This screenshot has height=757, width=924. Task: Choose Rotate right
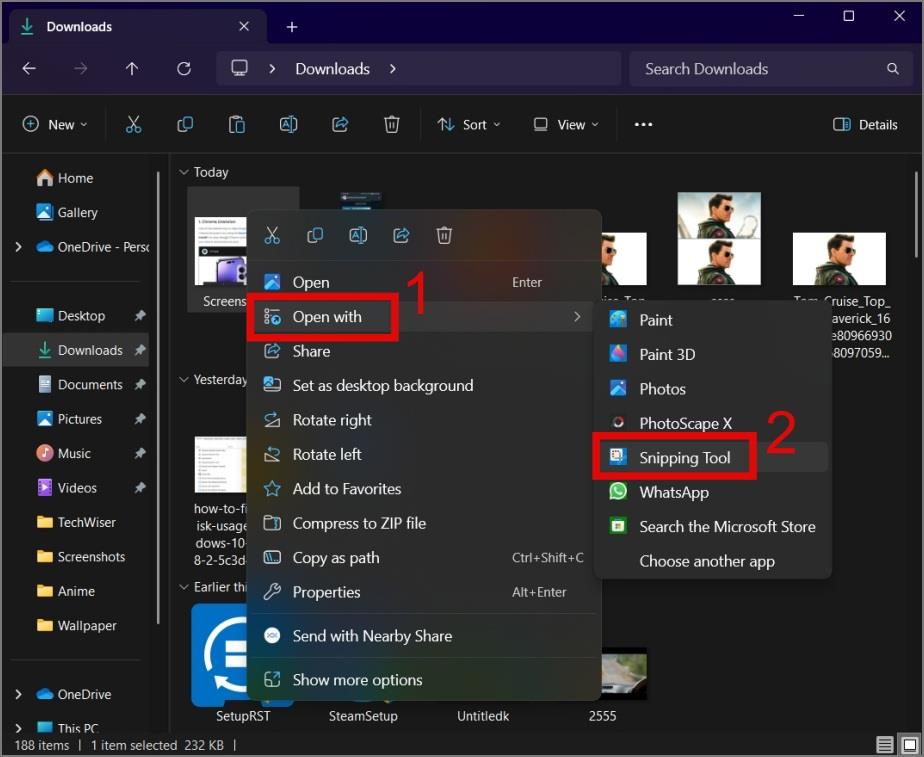[419, 420]
